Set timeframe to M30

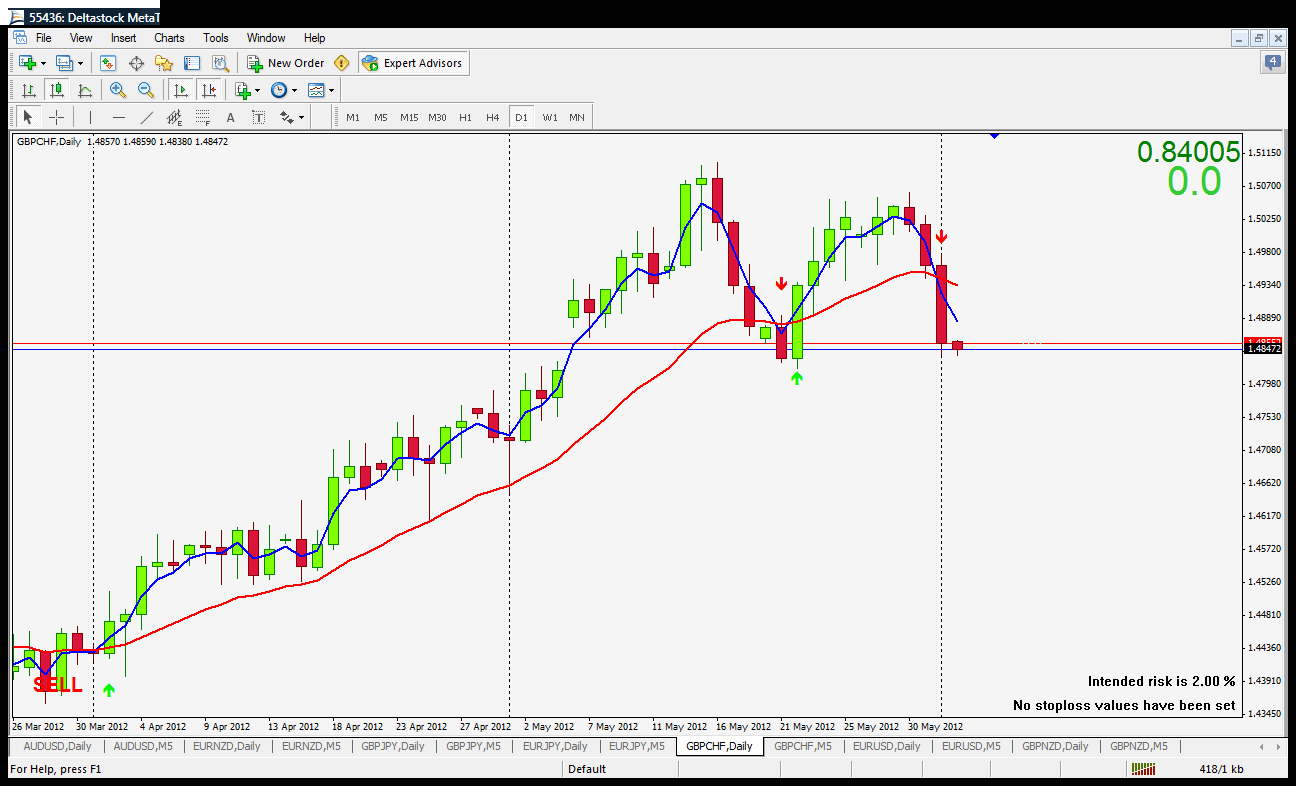pyautogui.click(x=437, y=117)
